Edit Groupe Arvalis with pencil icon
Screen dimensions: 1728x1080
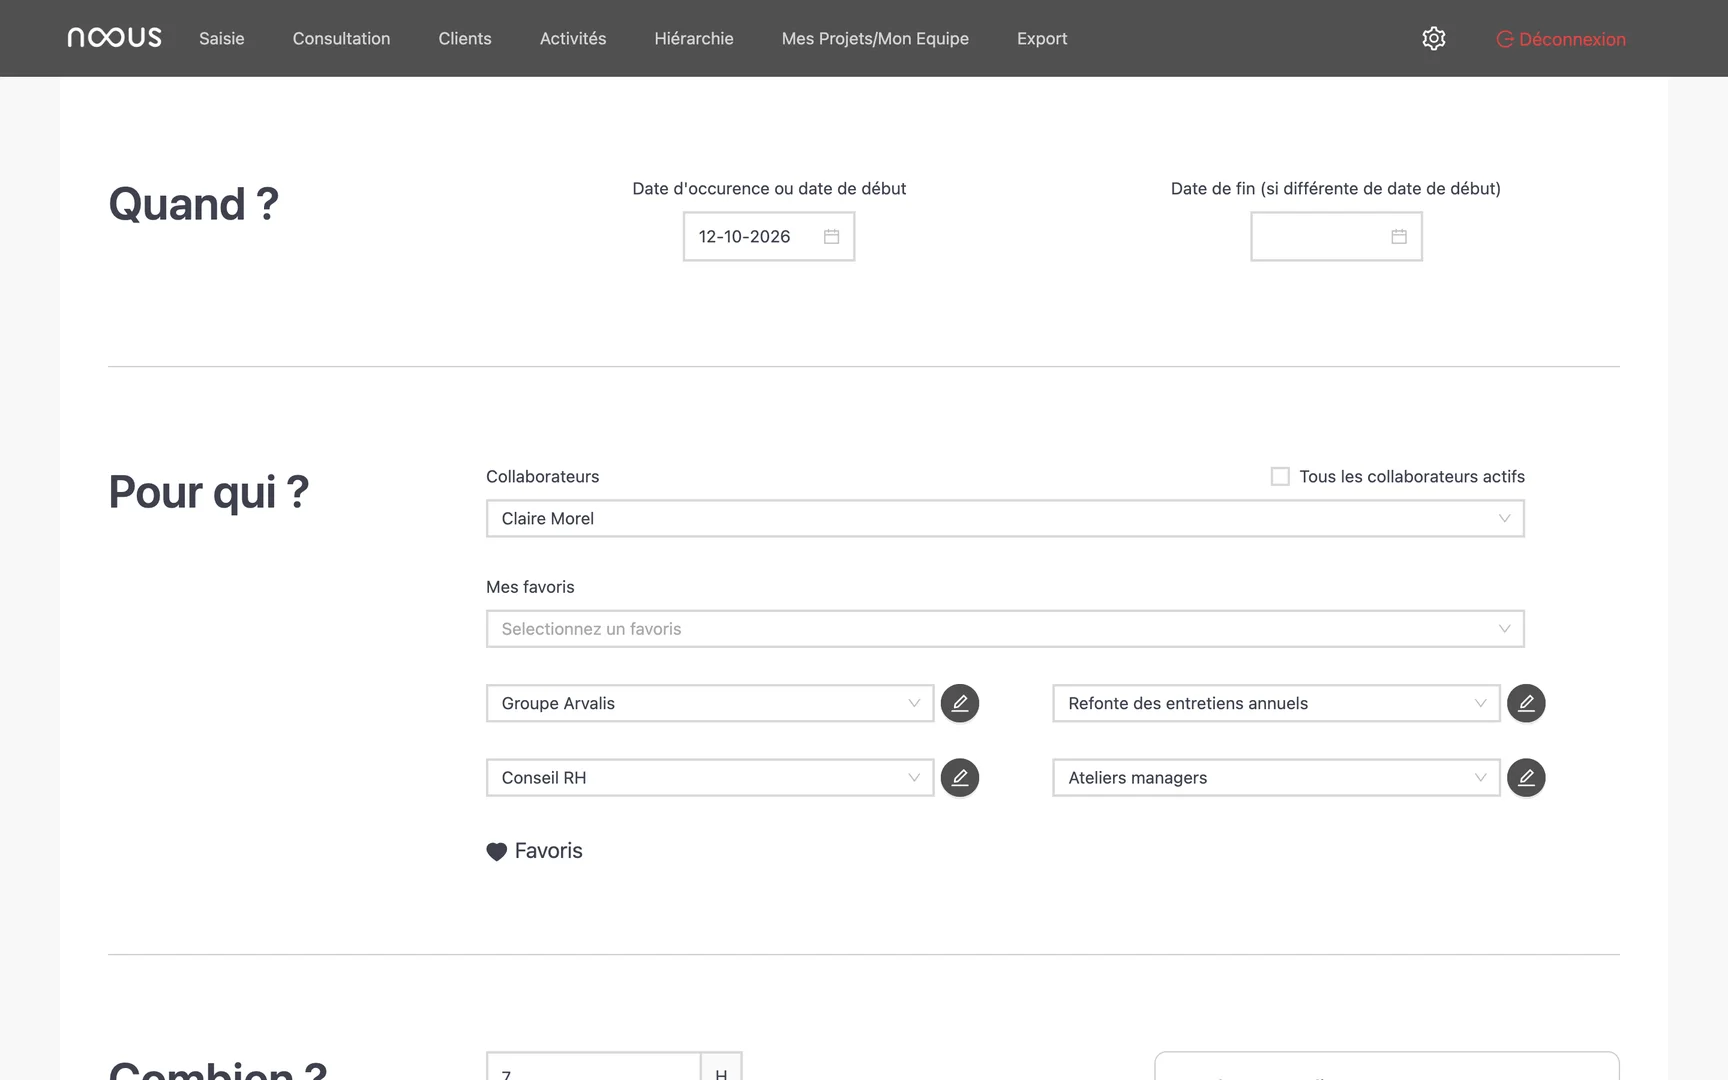(x=960, y=703)
